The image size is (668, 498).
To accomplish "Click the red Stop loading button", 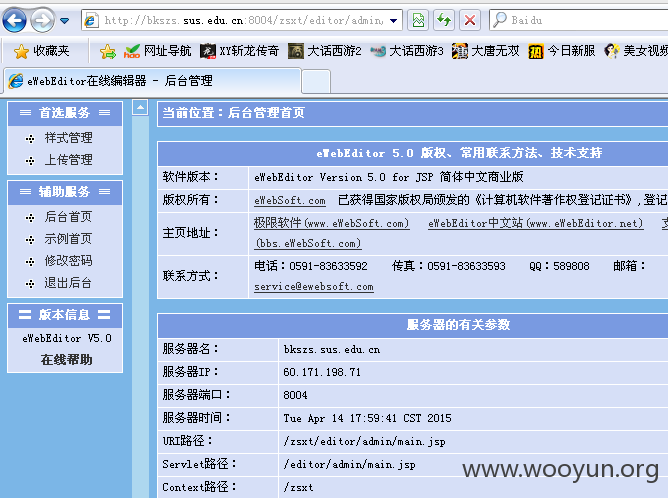I will (x=470, y=20).
